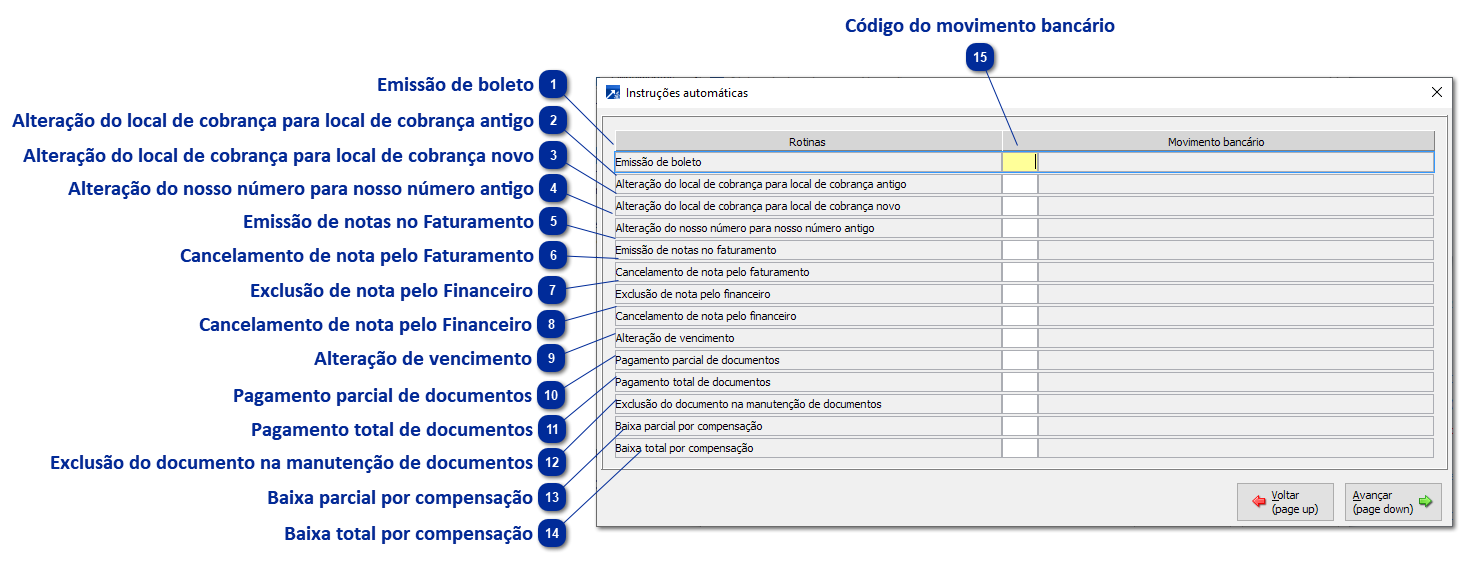Click code field for Alteração de vencimento row
The image size is (1476, 562).
[1019, 338]
